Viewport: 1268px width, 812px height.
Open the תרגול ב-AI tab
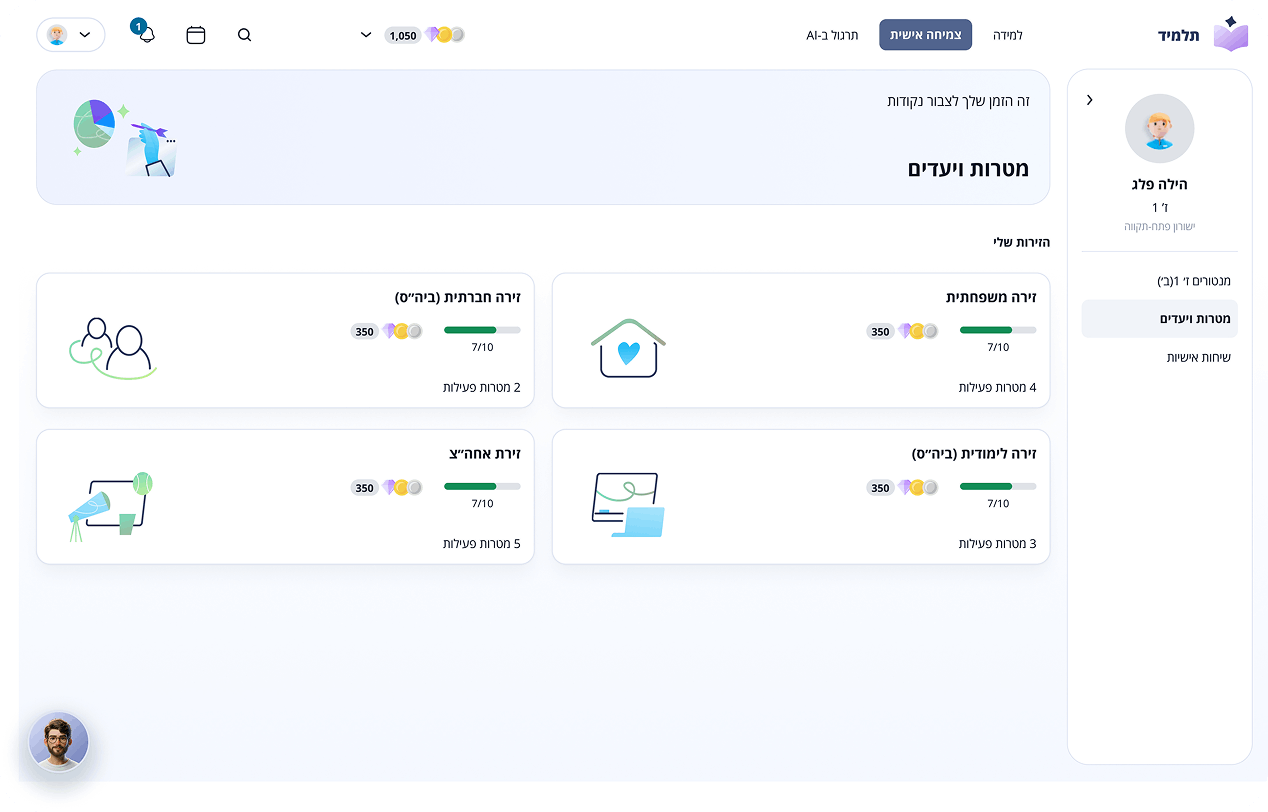pyautogui.click(x=832, y=35)
